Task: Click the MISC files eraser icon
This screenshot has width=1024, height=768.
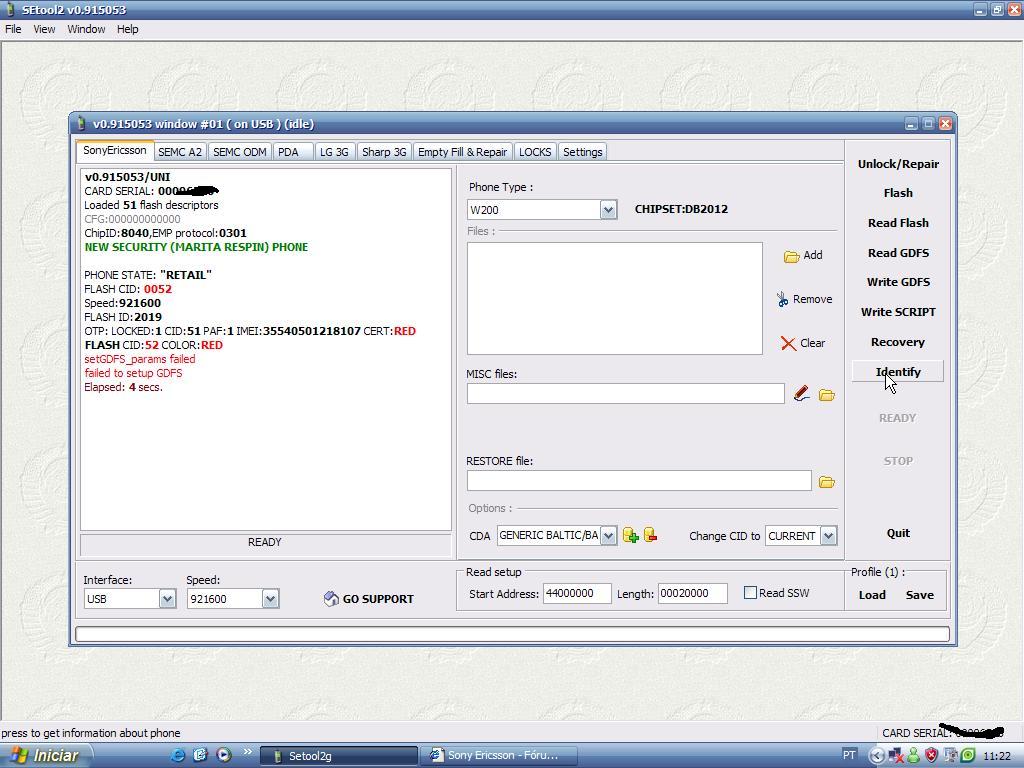Action: 801,394
